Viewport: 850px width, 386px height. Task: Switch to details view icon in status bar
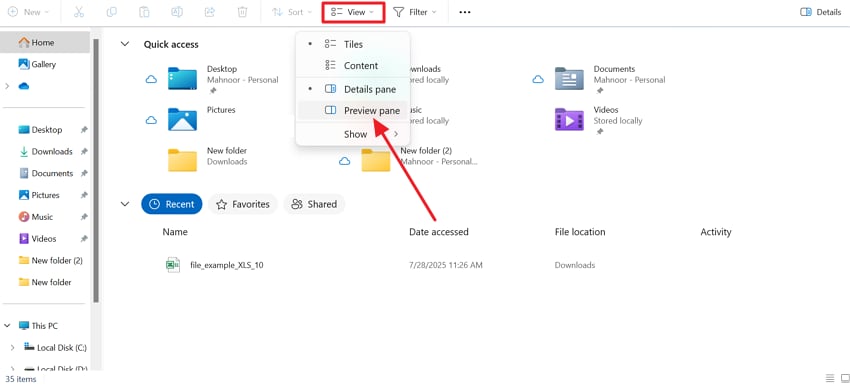829,378
